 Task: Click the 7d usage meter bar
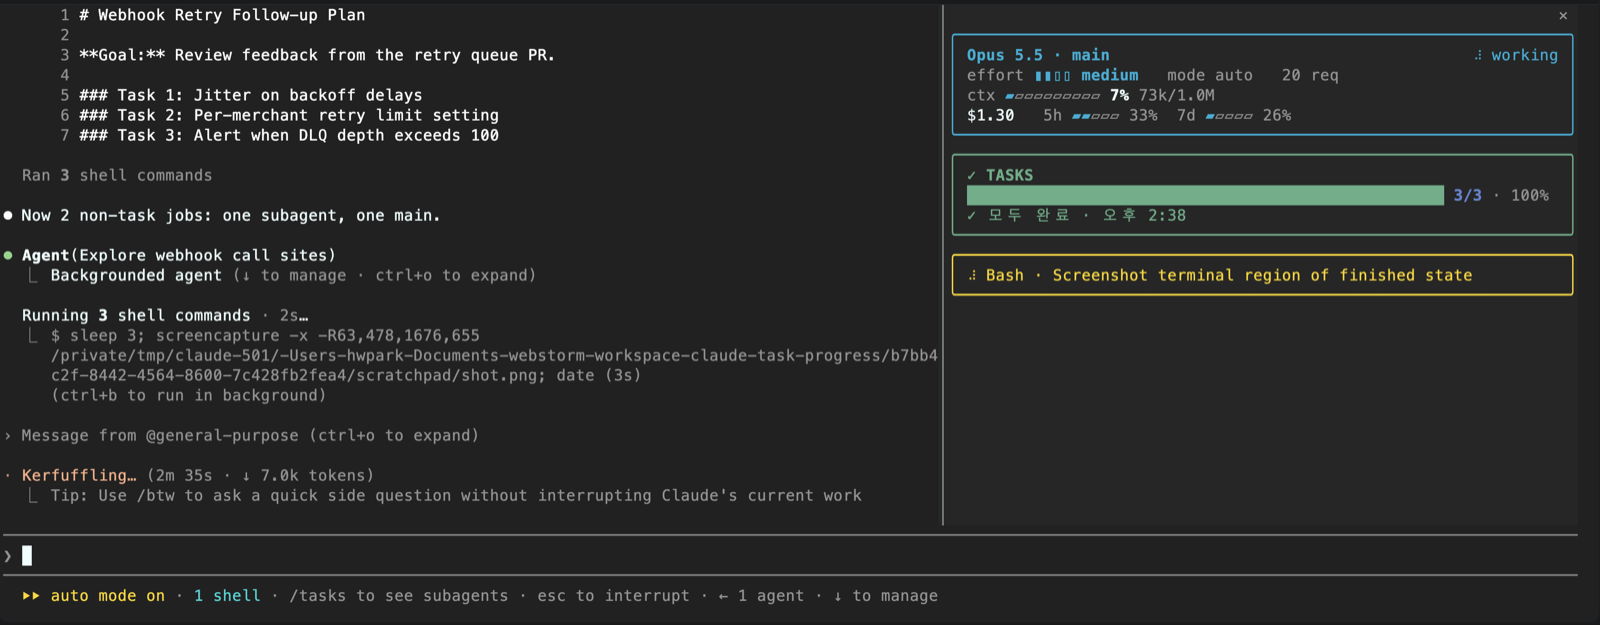coord(1229,116)
